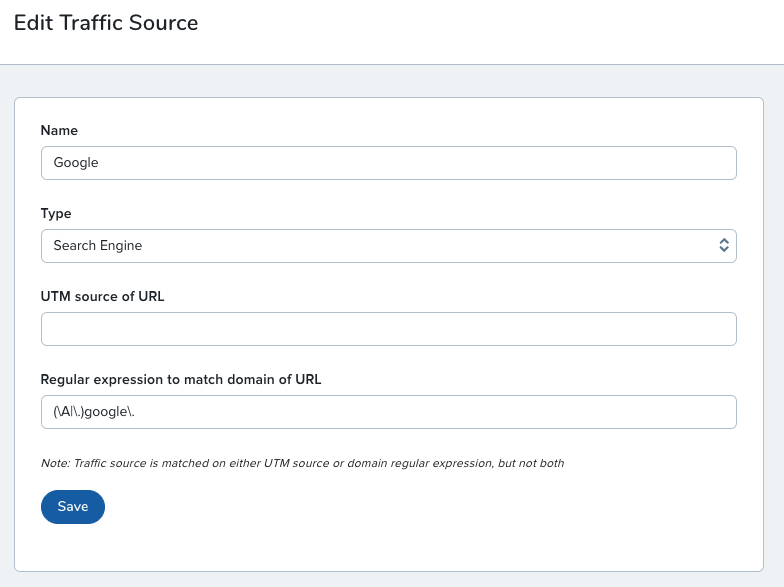Click the word "Google" in Name field

76,163
